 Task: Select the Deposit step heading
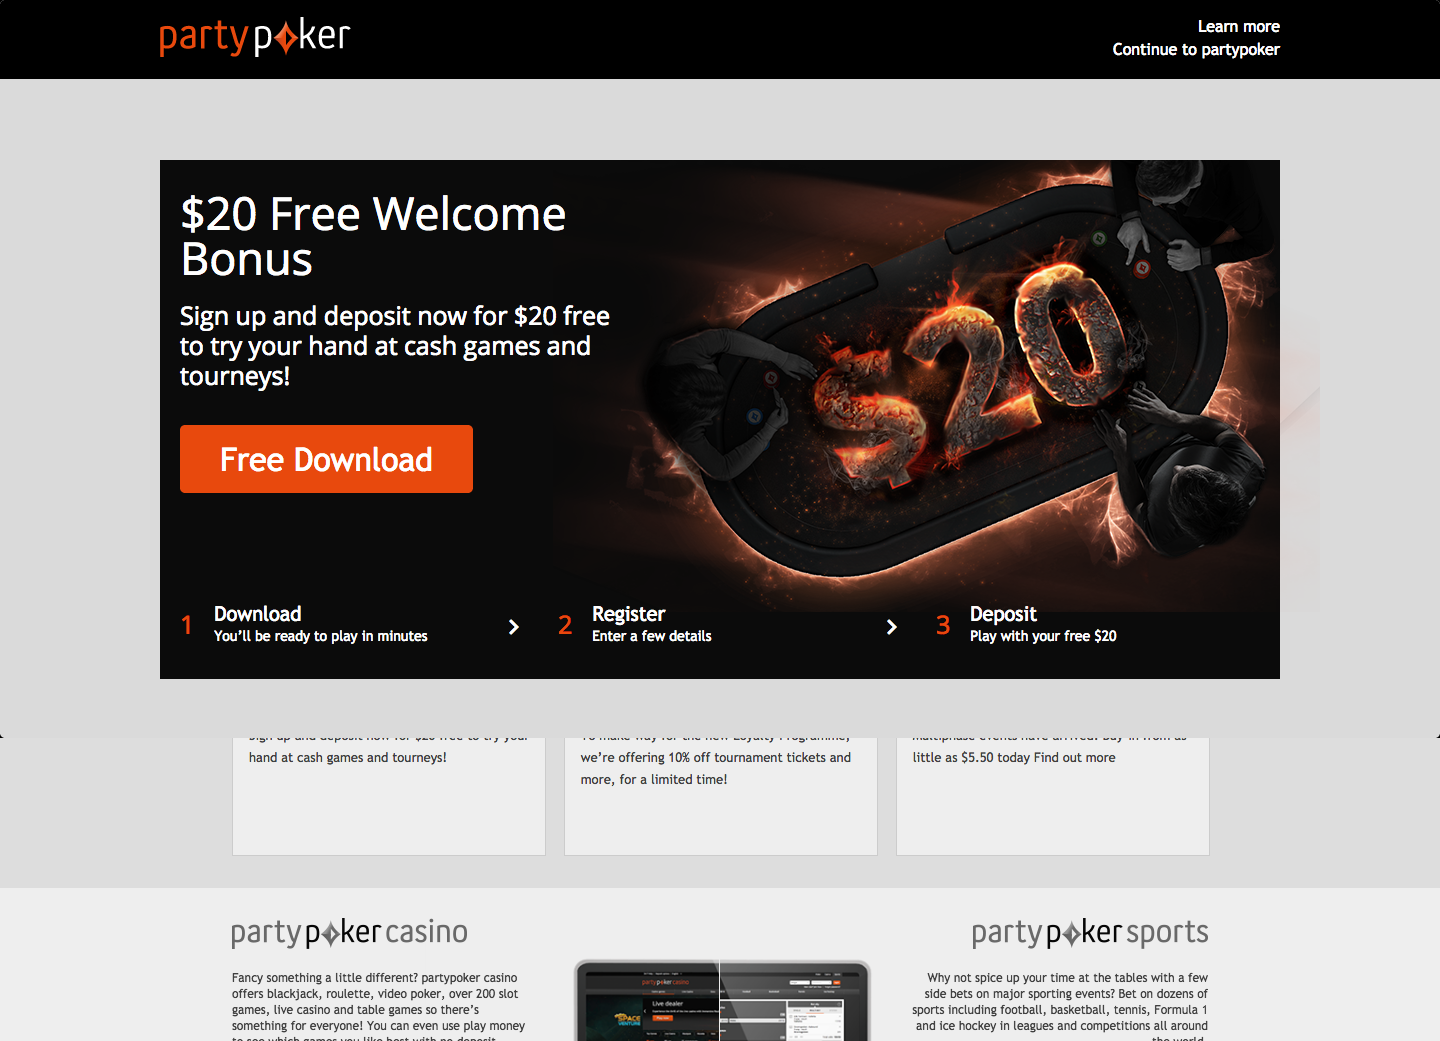click(x=1003, y=614)
